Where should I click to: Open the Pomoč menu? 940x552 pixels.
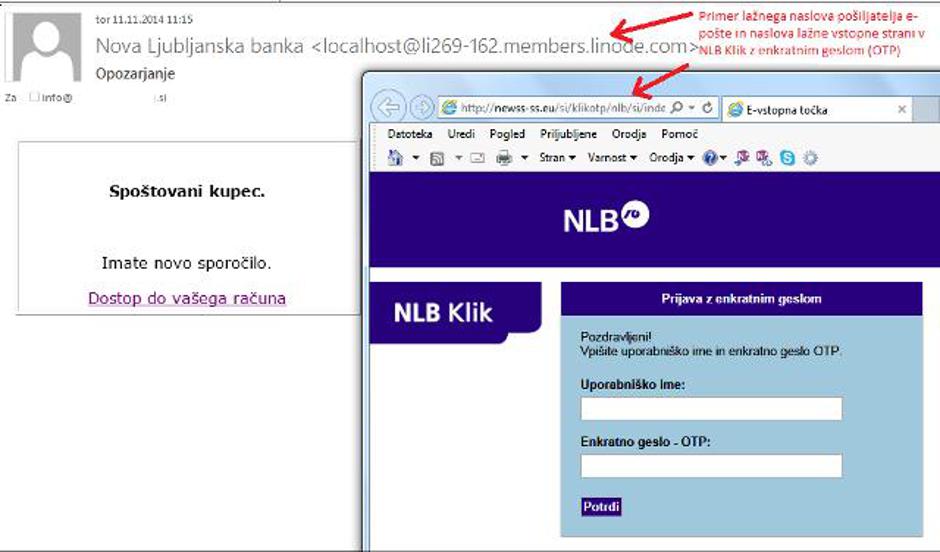679,134
